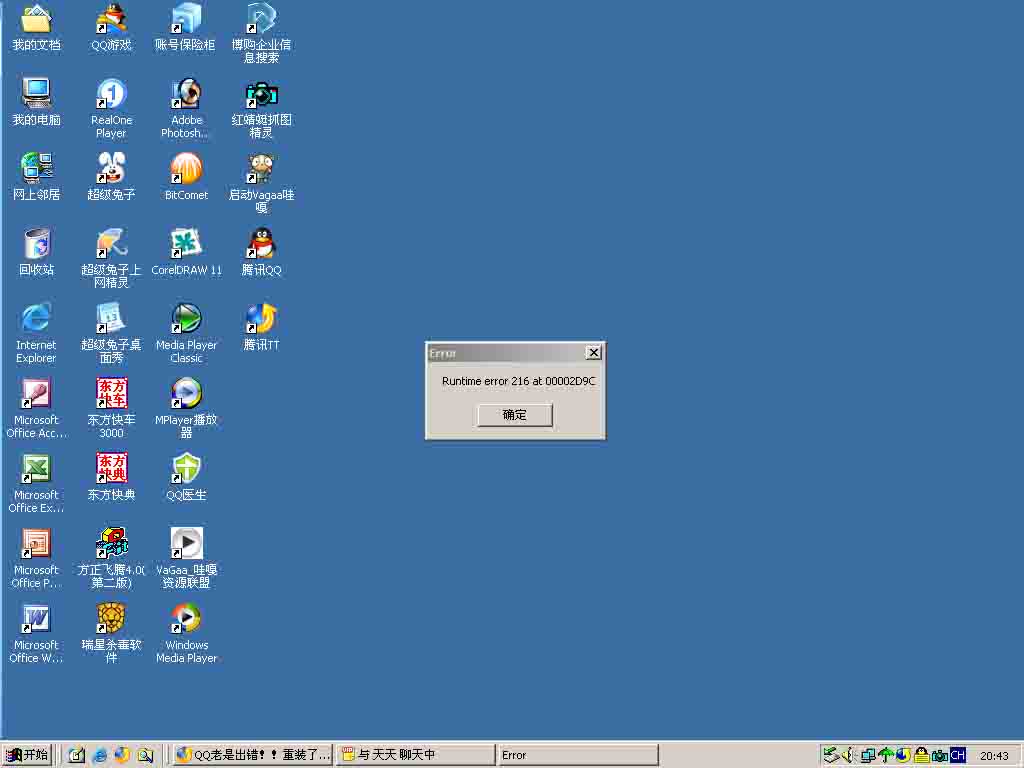Click the Error dialog title bar
The width and height of the screenshot is (1024, 768).
pos(506,353)
